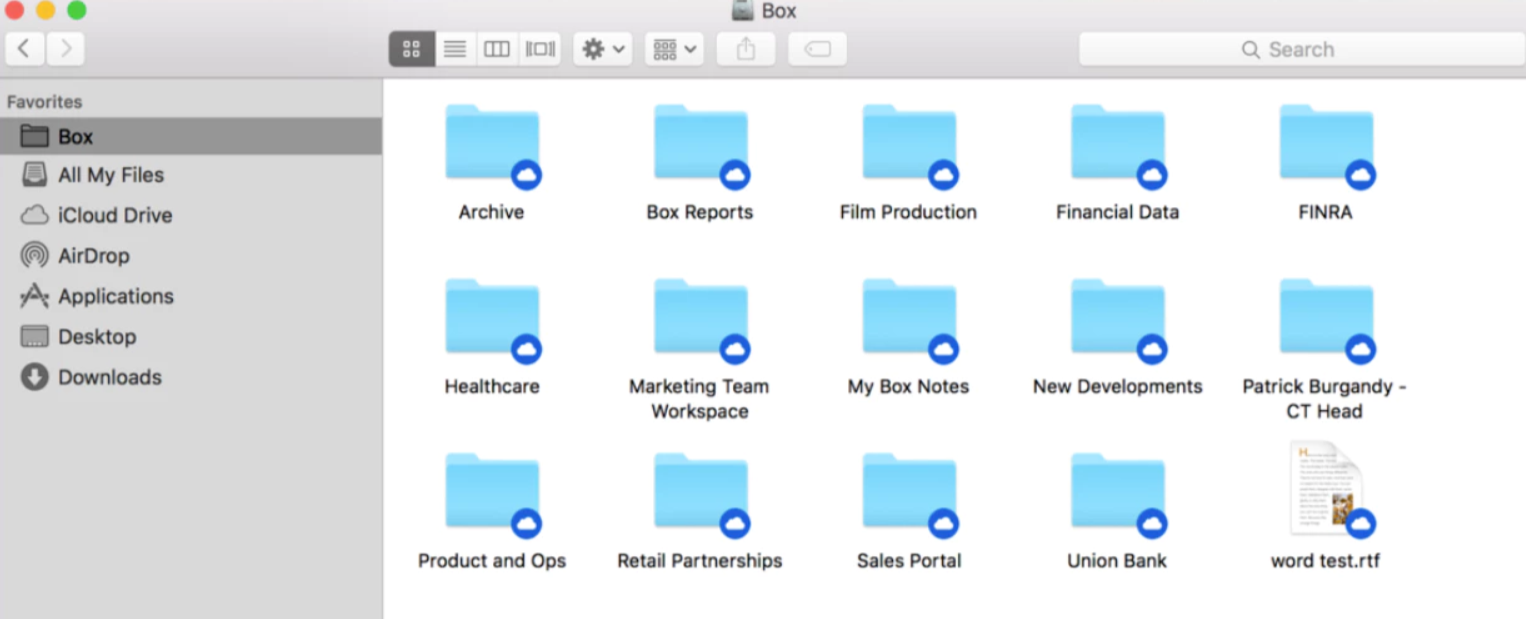Select the My Box Notes folder

coord(909,320)
